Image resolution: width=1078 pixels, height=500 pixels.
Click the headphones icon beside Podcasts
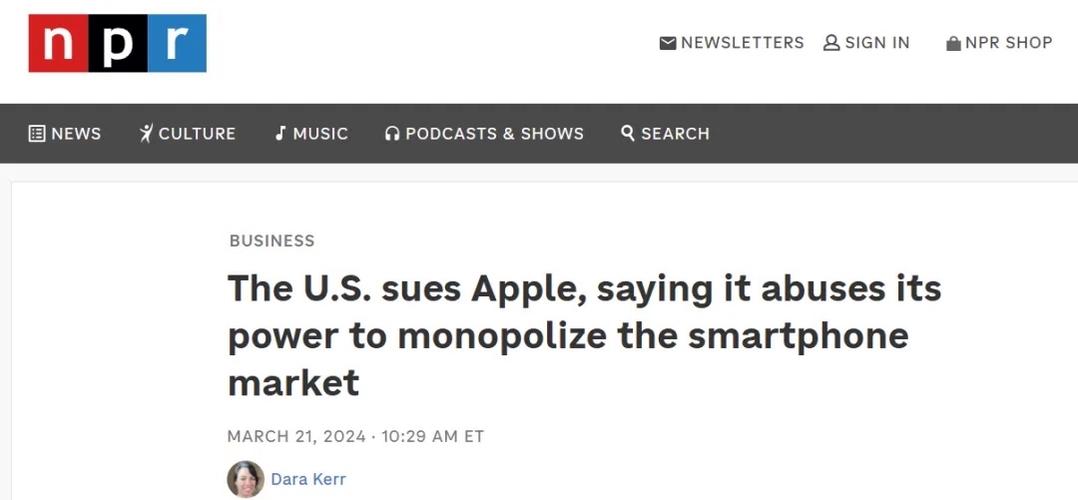[392, 133]
